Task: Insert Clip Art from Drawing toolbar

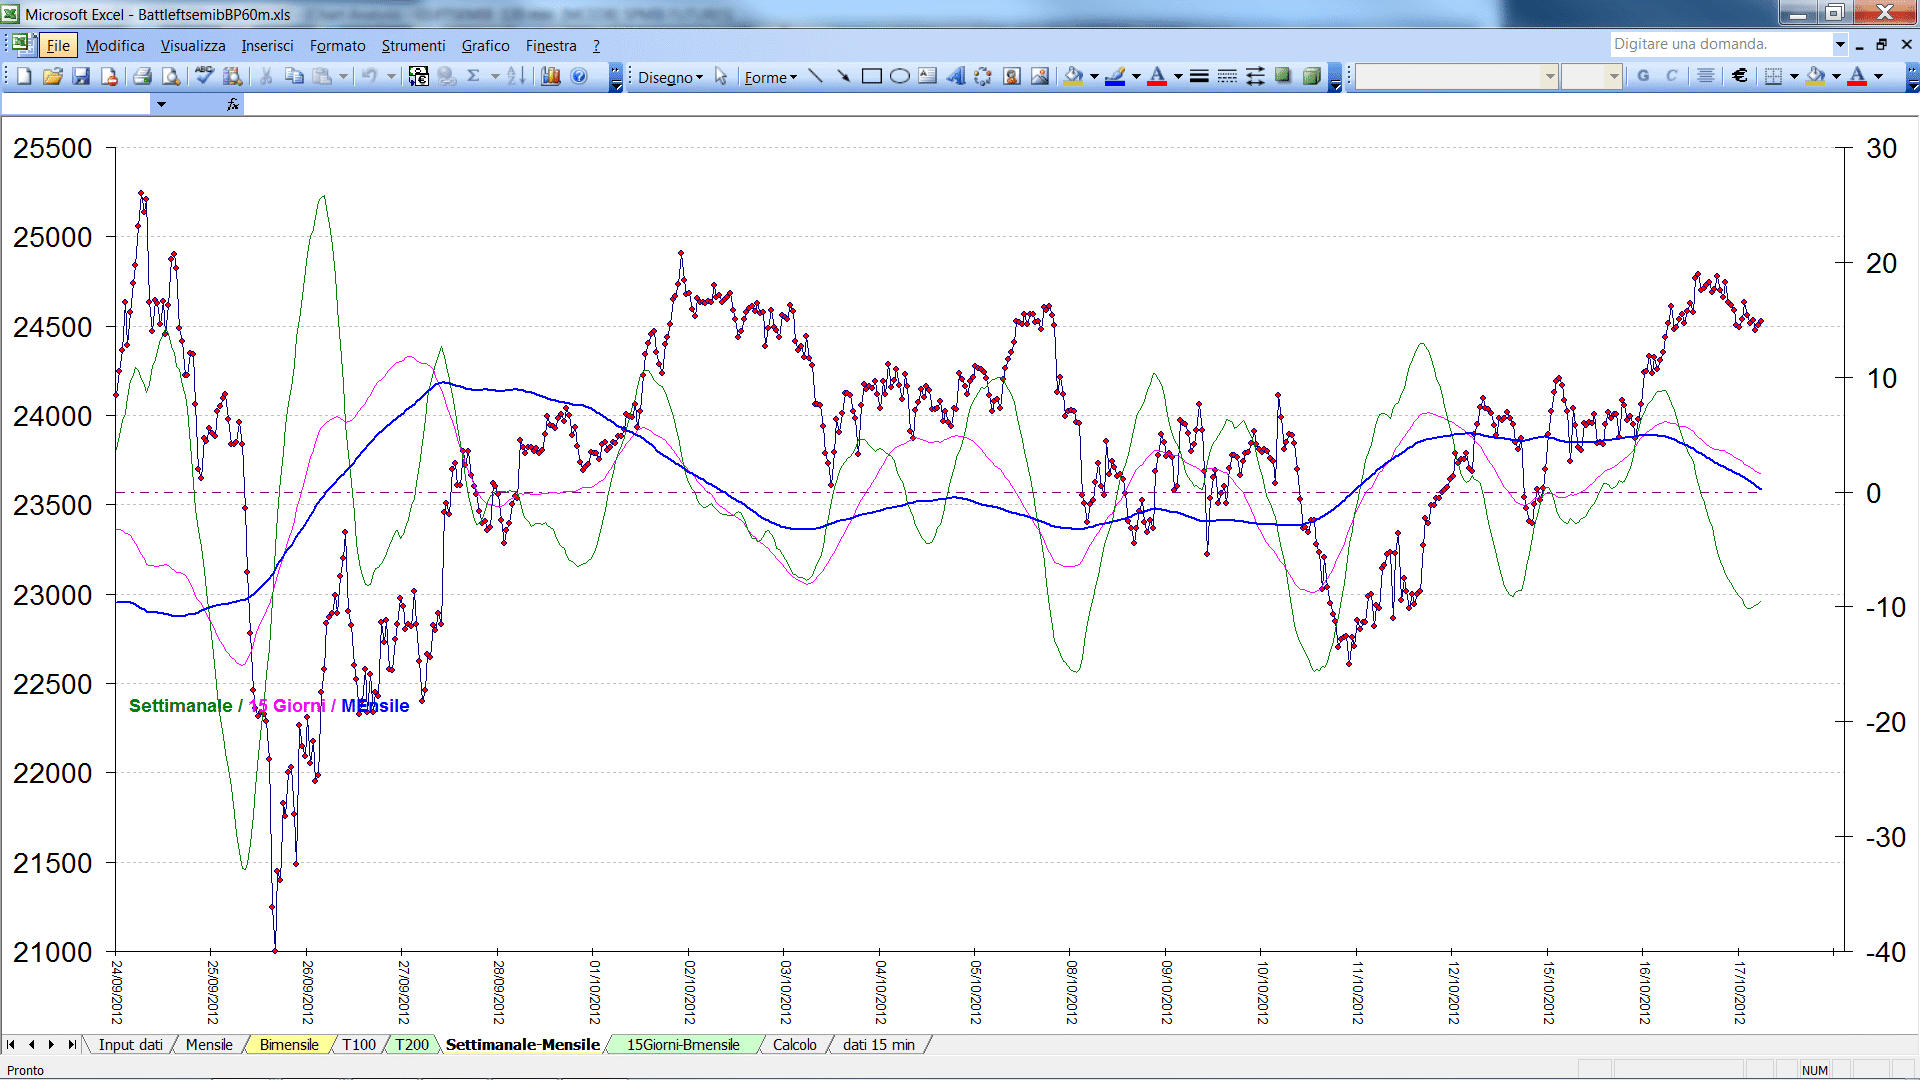Action: coord(1012,76)
